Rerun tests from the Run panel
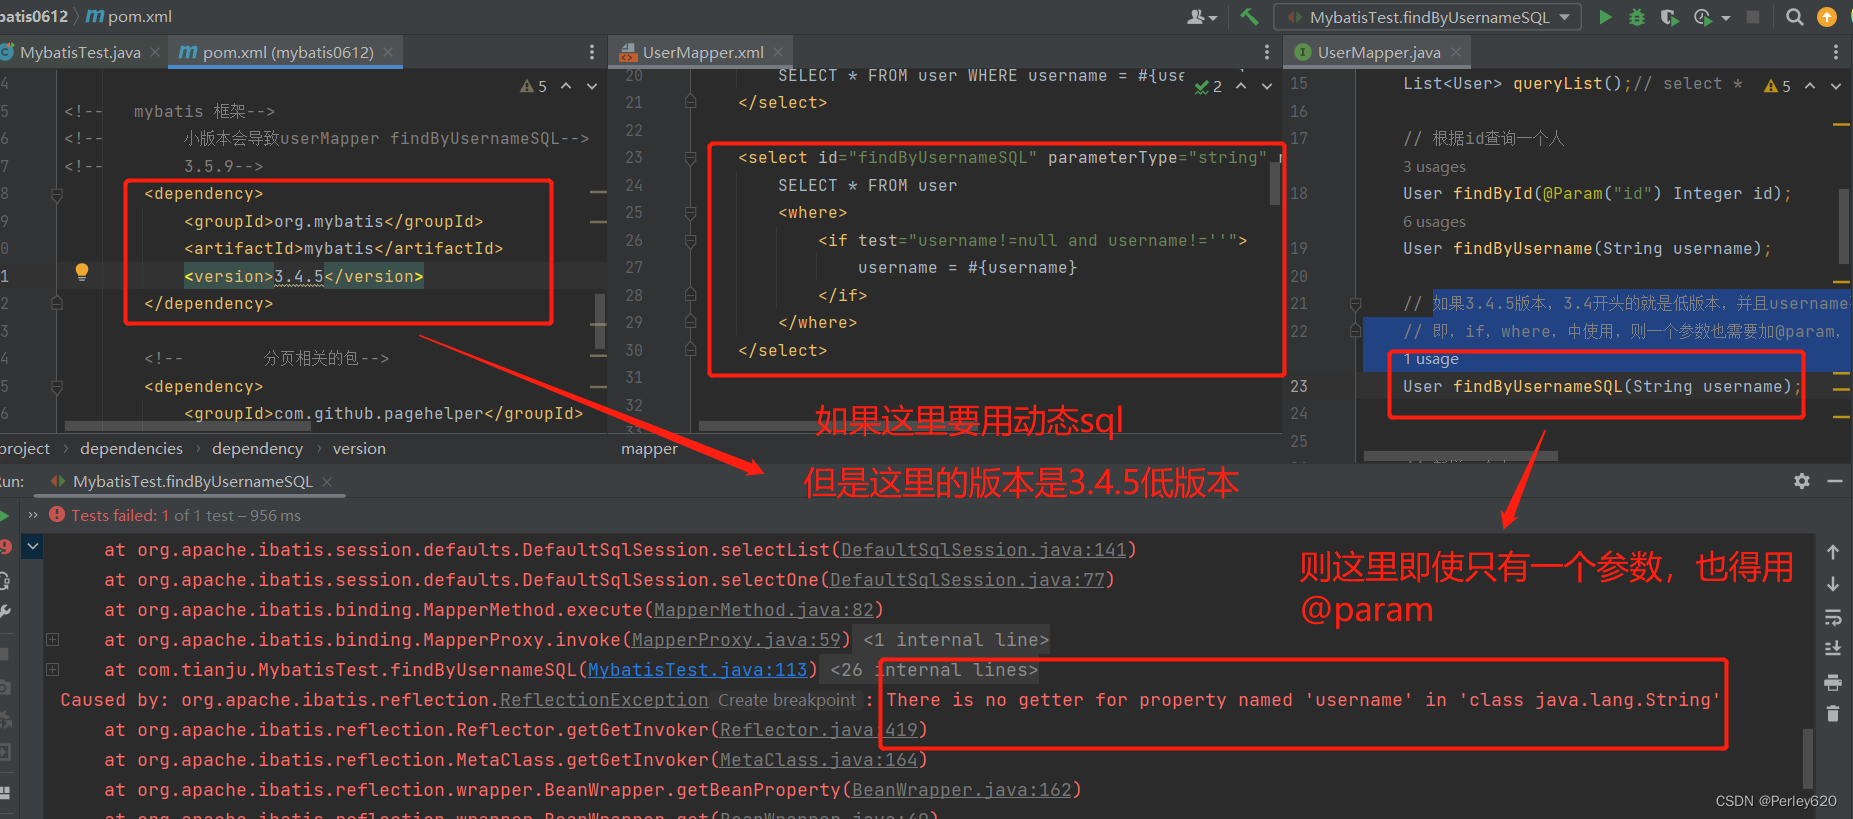 (x=4, y=515)
